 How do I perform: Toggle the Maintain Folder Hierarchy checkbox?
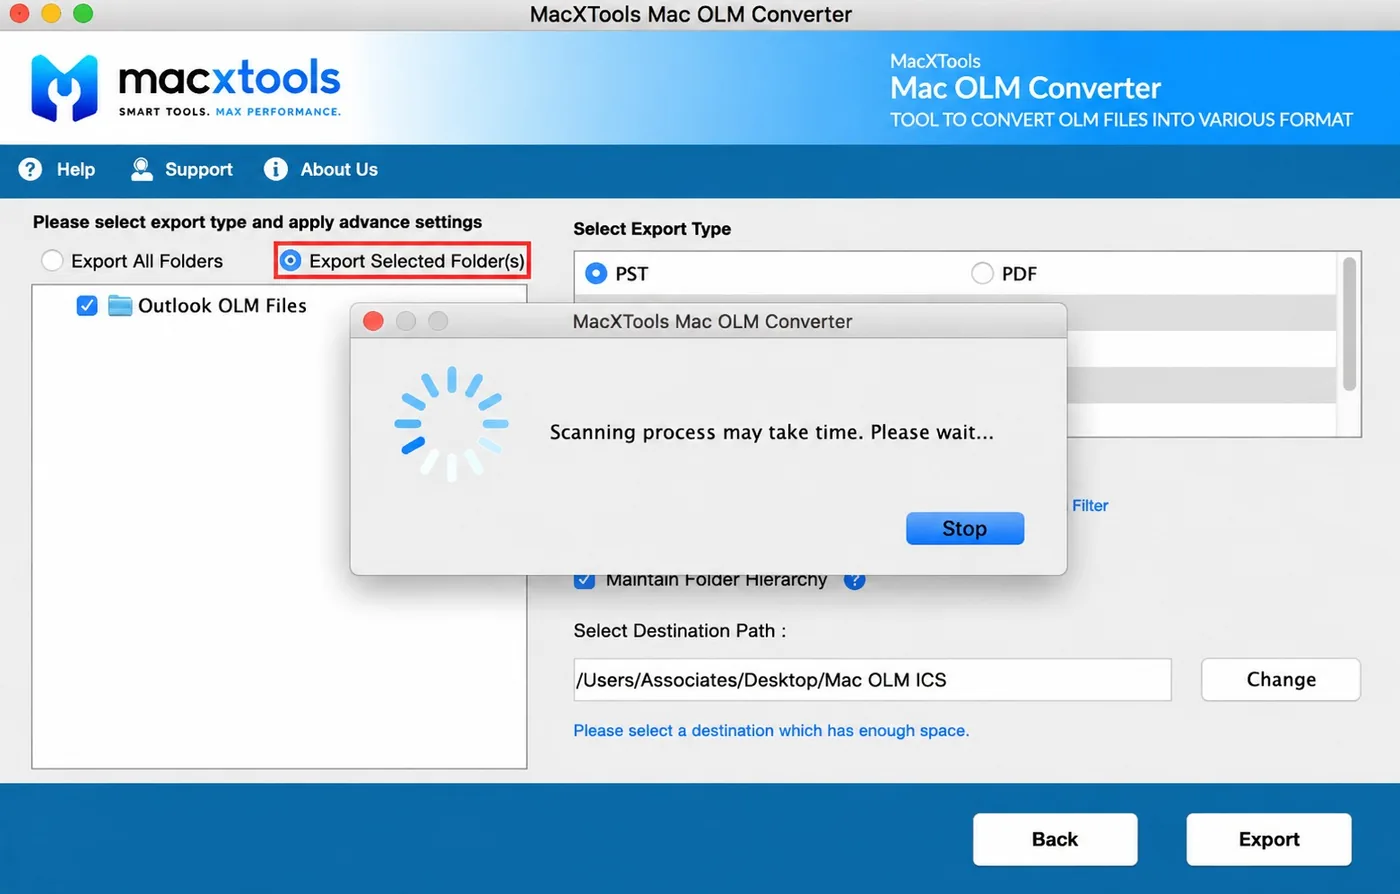click(x=584, y=581)
